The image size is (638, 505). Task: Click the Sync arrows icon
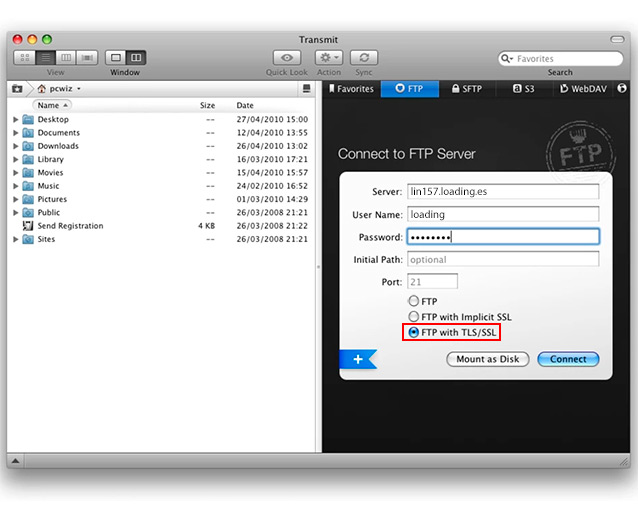(364, 58)
